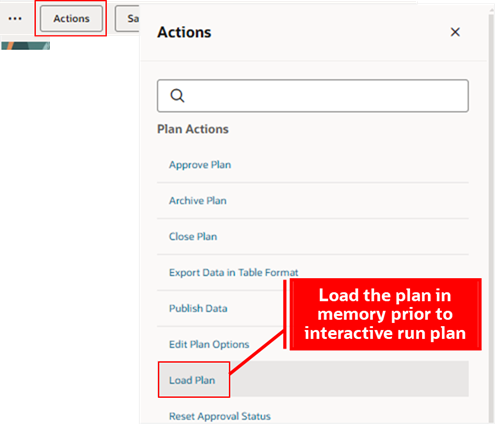Viewport: 495px width, 424px height.
Task: Select Reset Approval Status
Action: click(x=220, y=416)
